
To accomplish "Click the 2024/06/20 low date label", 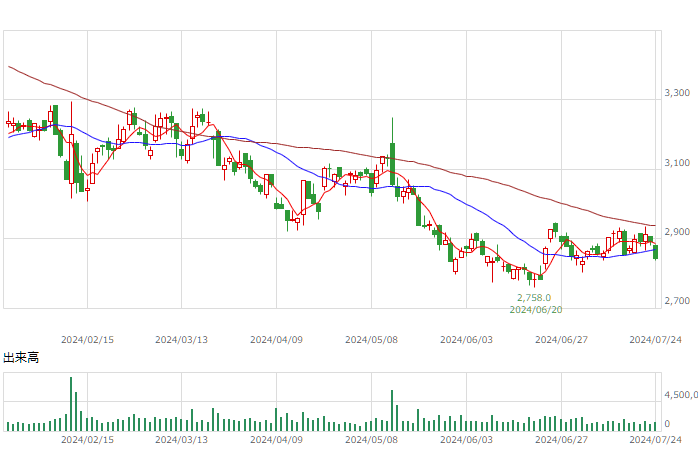I will (536, 309).
